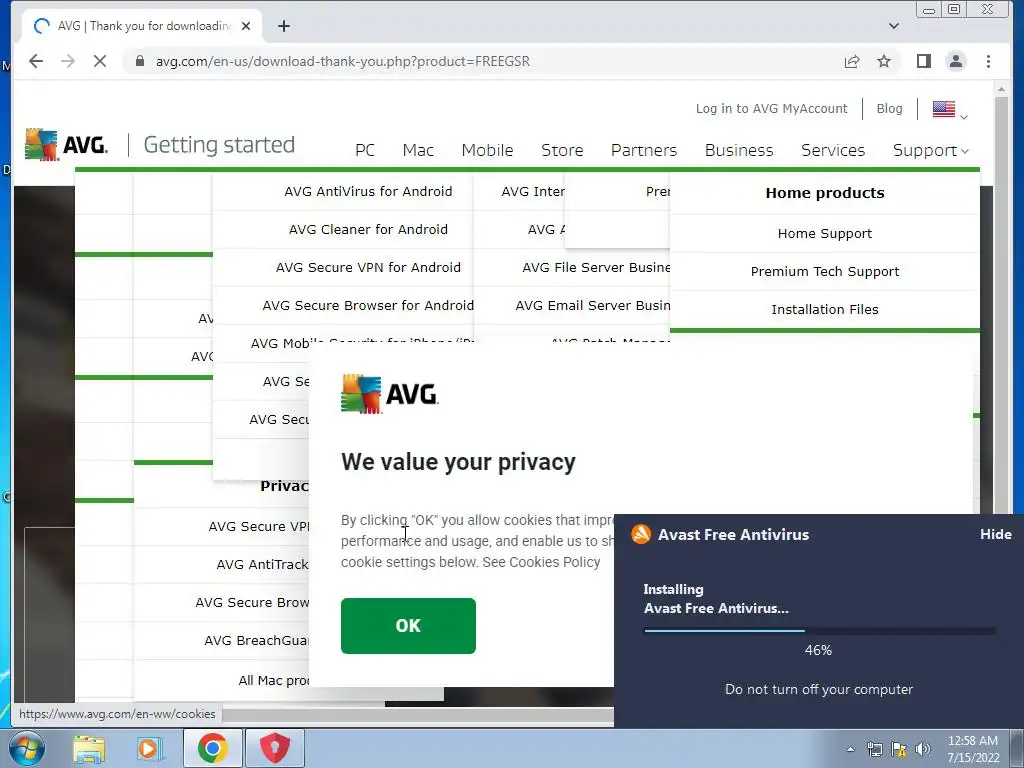Stop the page from loading
Image resolution: width=1024 pixels, height=768 pixels.
100,61
